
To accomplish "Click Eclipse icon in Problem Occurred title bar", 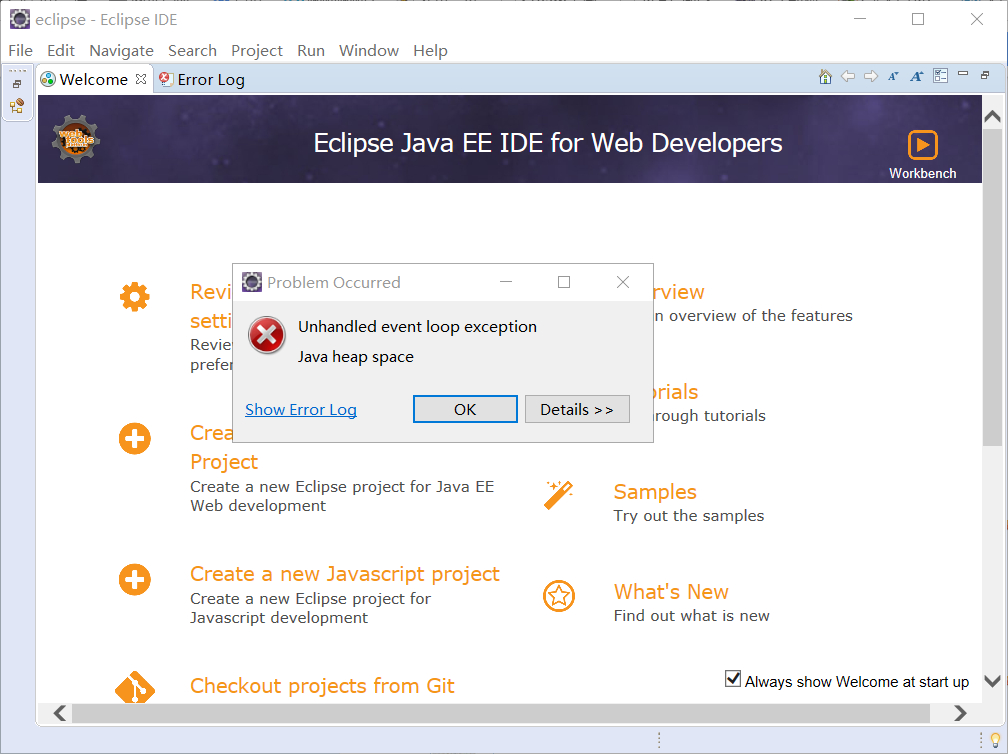I will point(252,282).
